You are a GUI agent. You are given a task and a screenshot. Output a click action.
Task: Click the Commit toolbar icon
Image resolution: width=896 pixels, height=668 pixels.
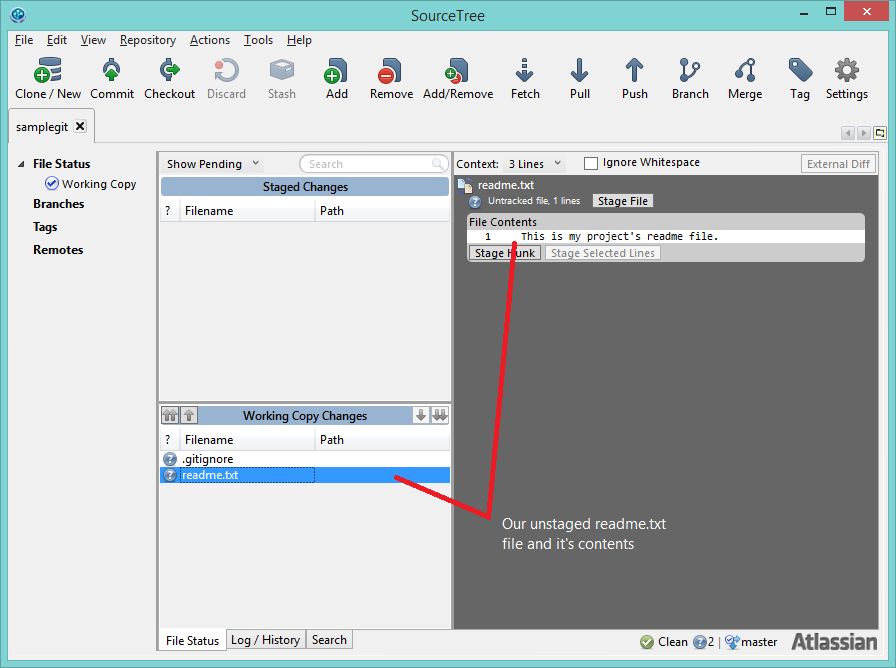click(x=111, y=79)
